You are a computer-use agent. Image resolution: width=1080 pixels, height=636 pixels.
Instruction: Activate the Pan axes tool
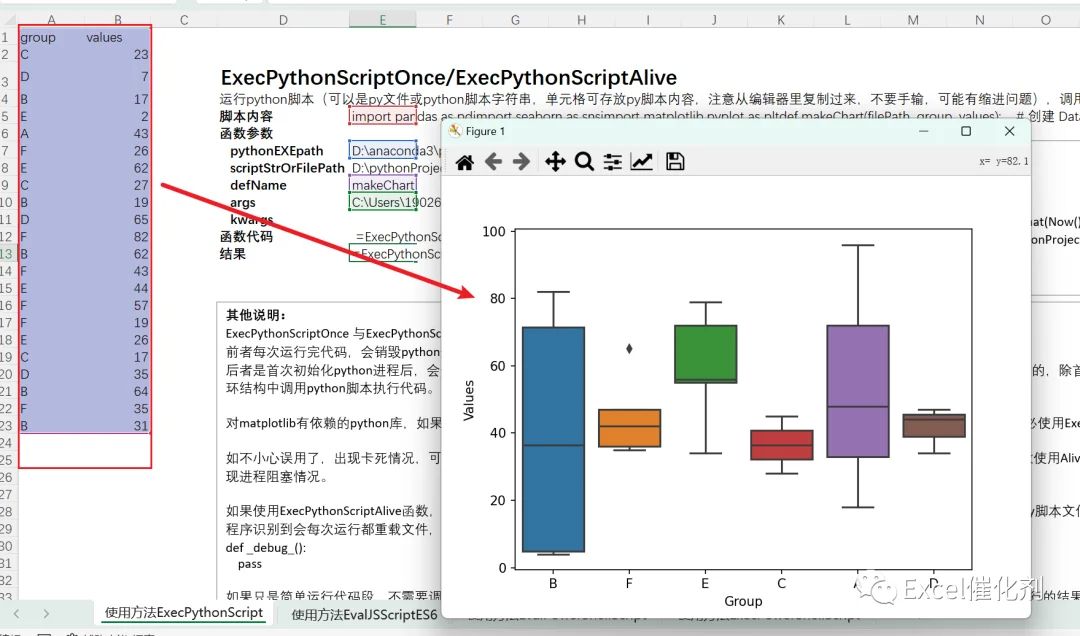[555, 162]
